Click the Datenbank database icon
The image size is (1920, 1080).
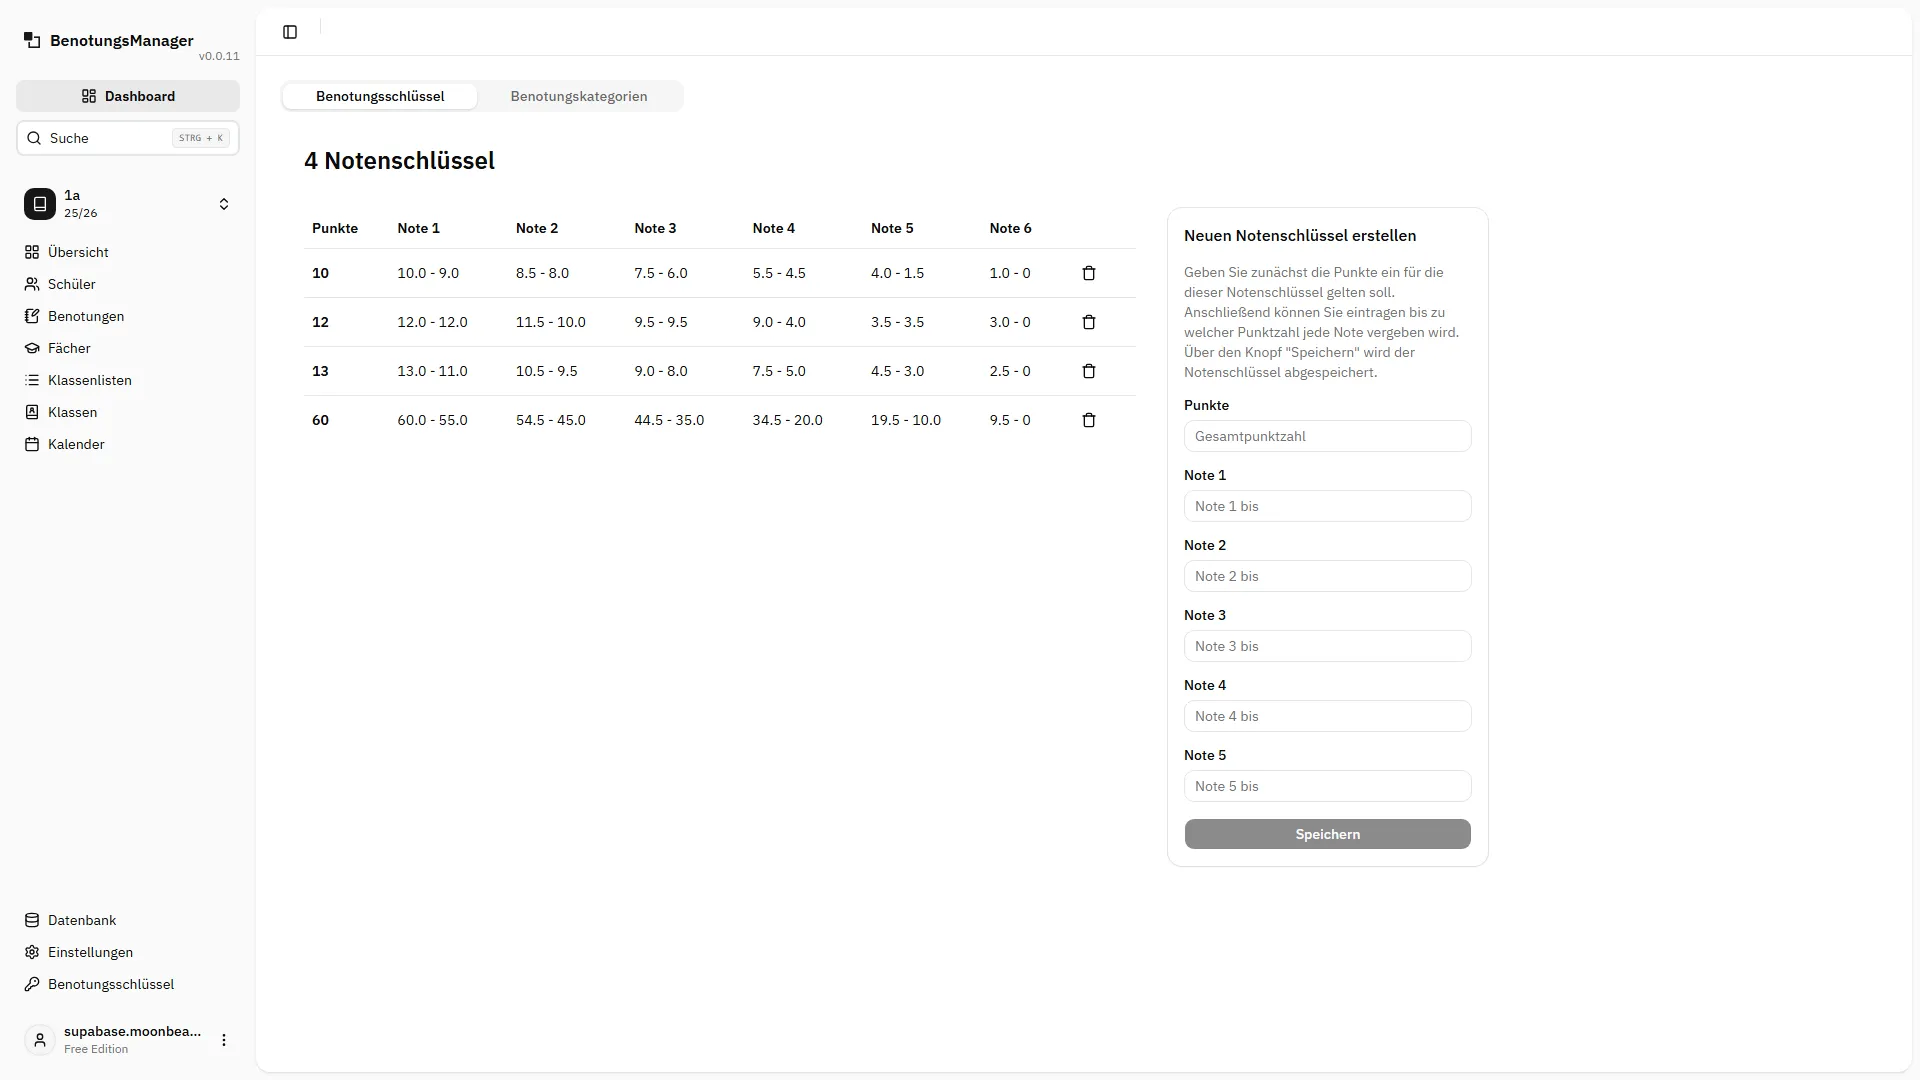32,920
